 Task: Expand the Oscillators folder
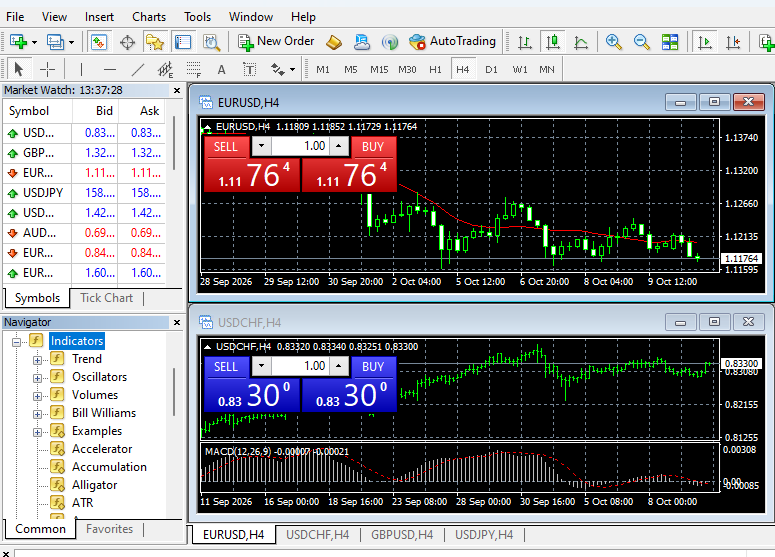(x=37, y=378)
